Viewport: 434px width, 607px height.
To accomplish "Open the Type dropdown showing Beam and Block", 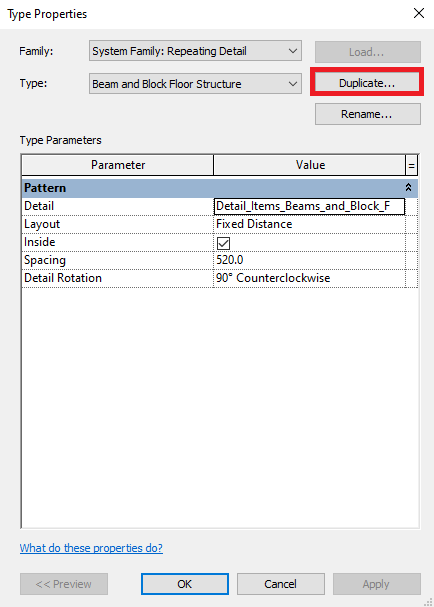I will pyautogui.click(x=195, y=83).
